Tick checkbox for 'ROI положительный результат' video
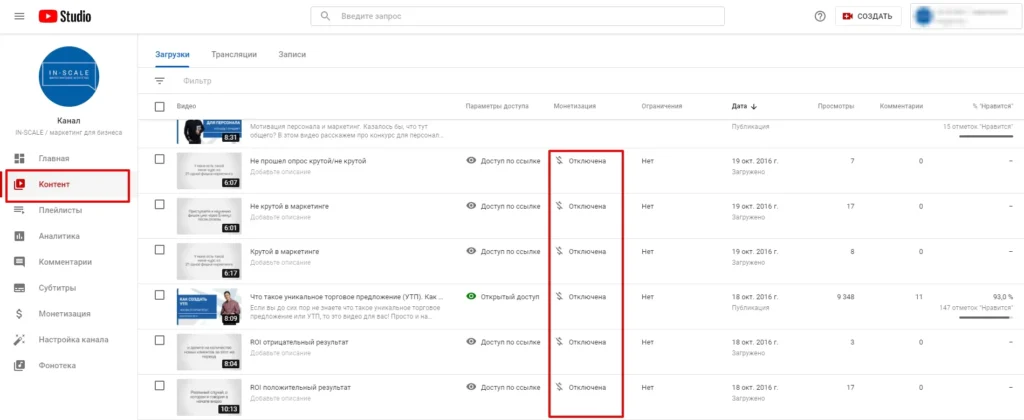Screen dimensions: 1024x420 160,385
